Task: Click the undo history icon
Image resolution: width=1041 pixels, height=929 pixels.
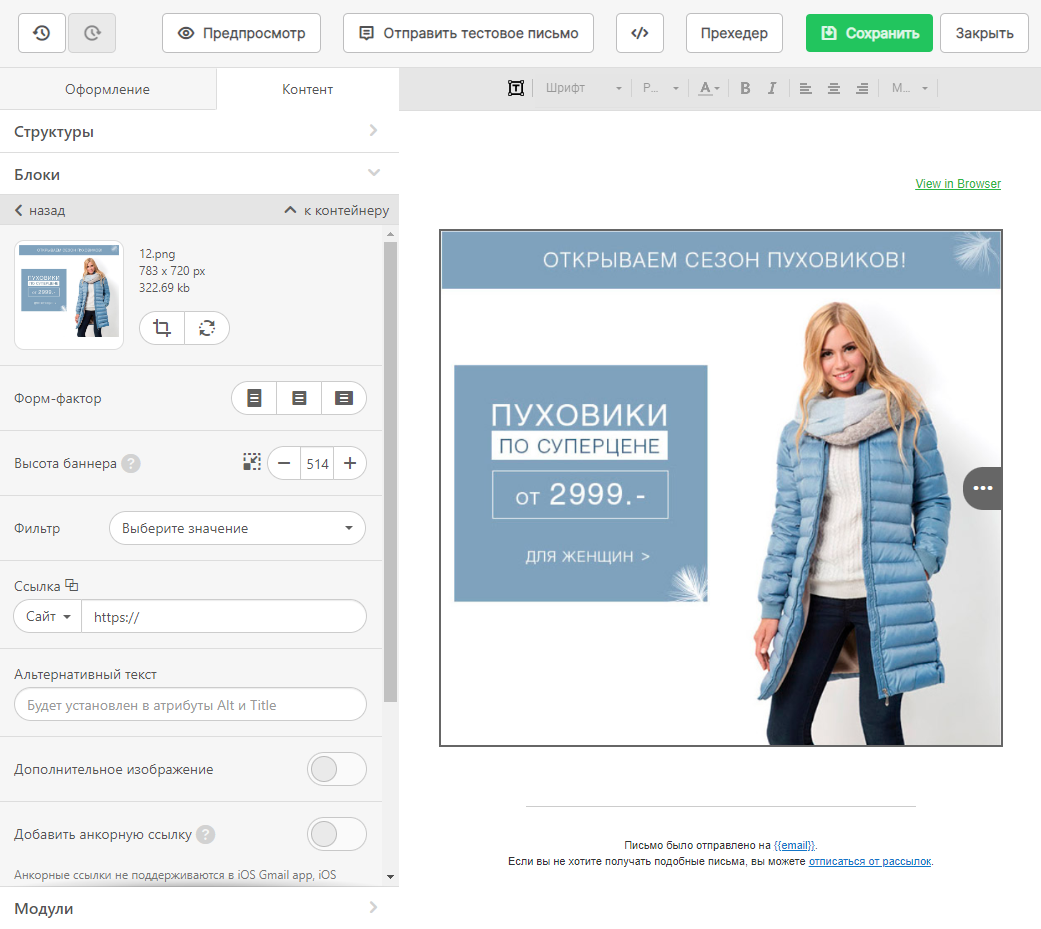Action: [42, 33]
